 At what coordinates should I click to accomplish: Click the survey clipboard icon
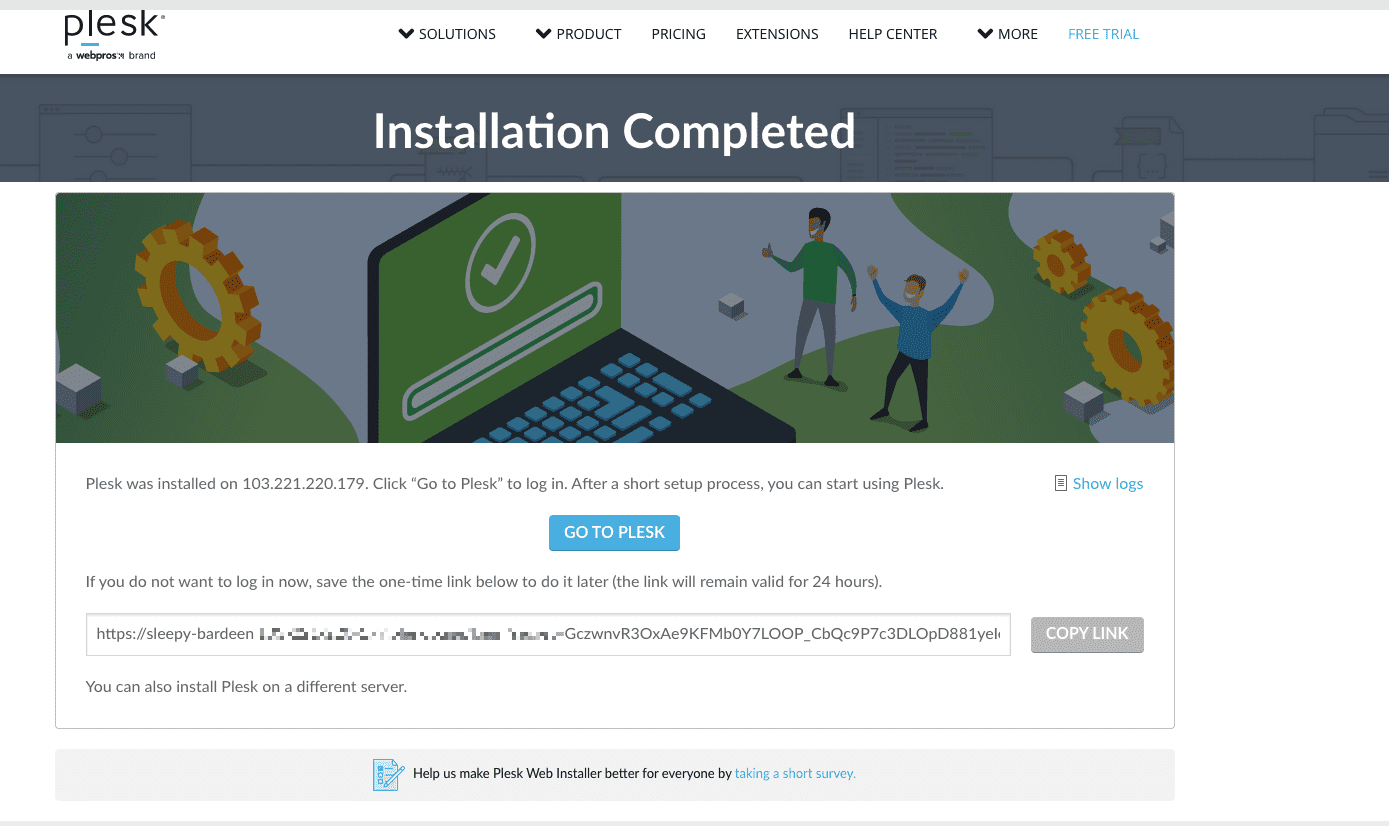click(x=387, y=774)
